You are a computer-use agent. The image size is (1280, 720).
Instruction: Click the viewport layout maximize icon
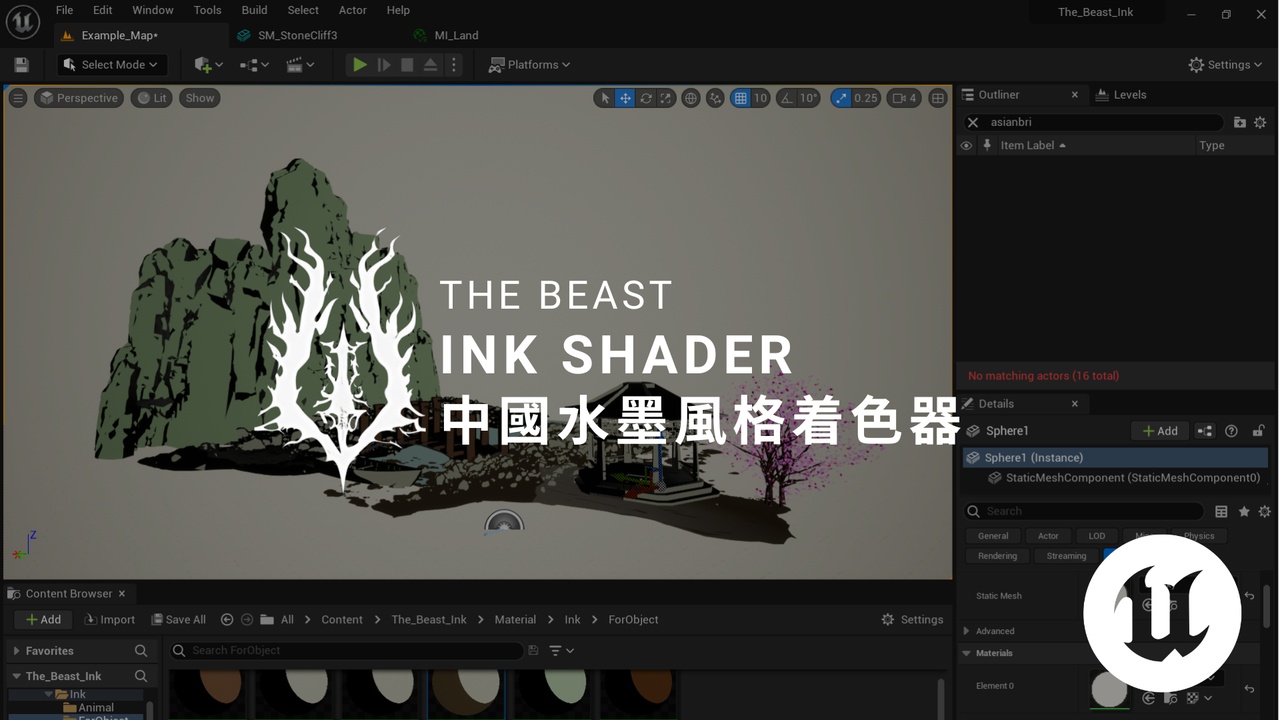[938, 98]
